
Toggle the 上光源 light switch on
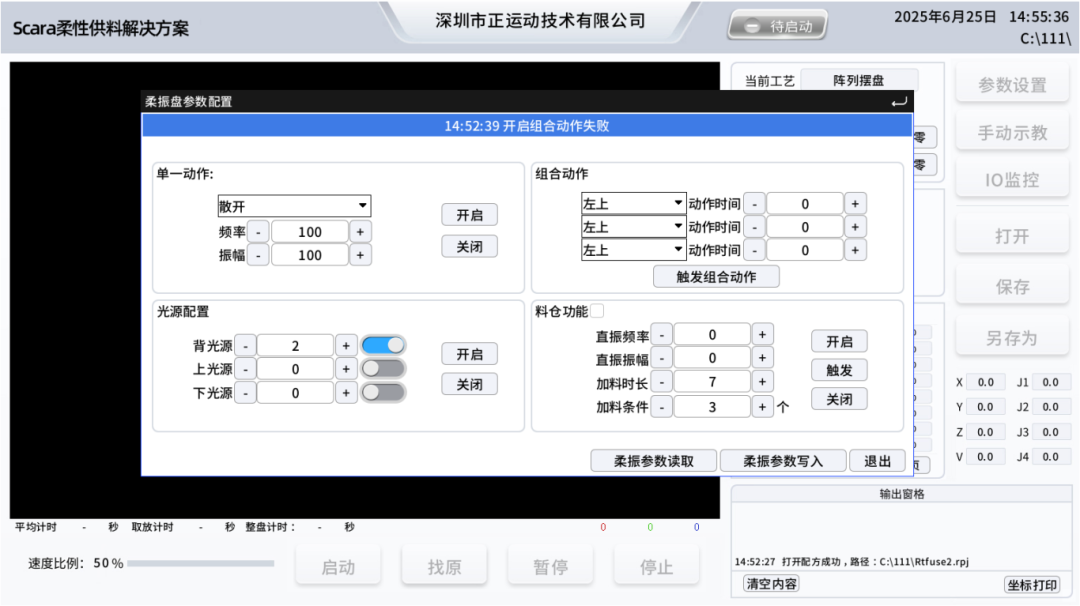pos(384,368)
